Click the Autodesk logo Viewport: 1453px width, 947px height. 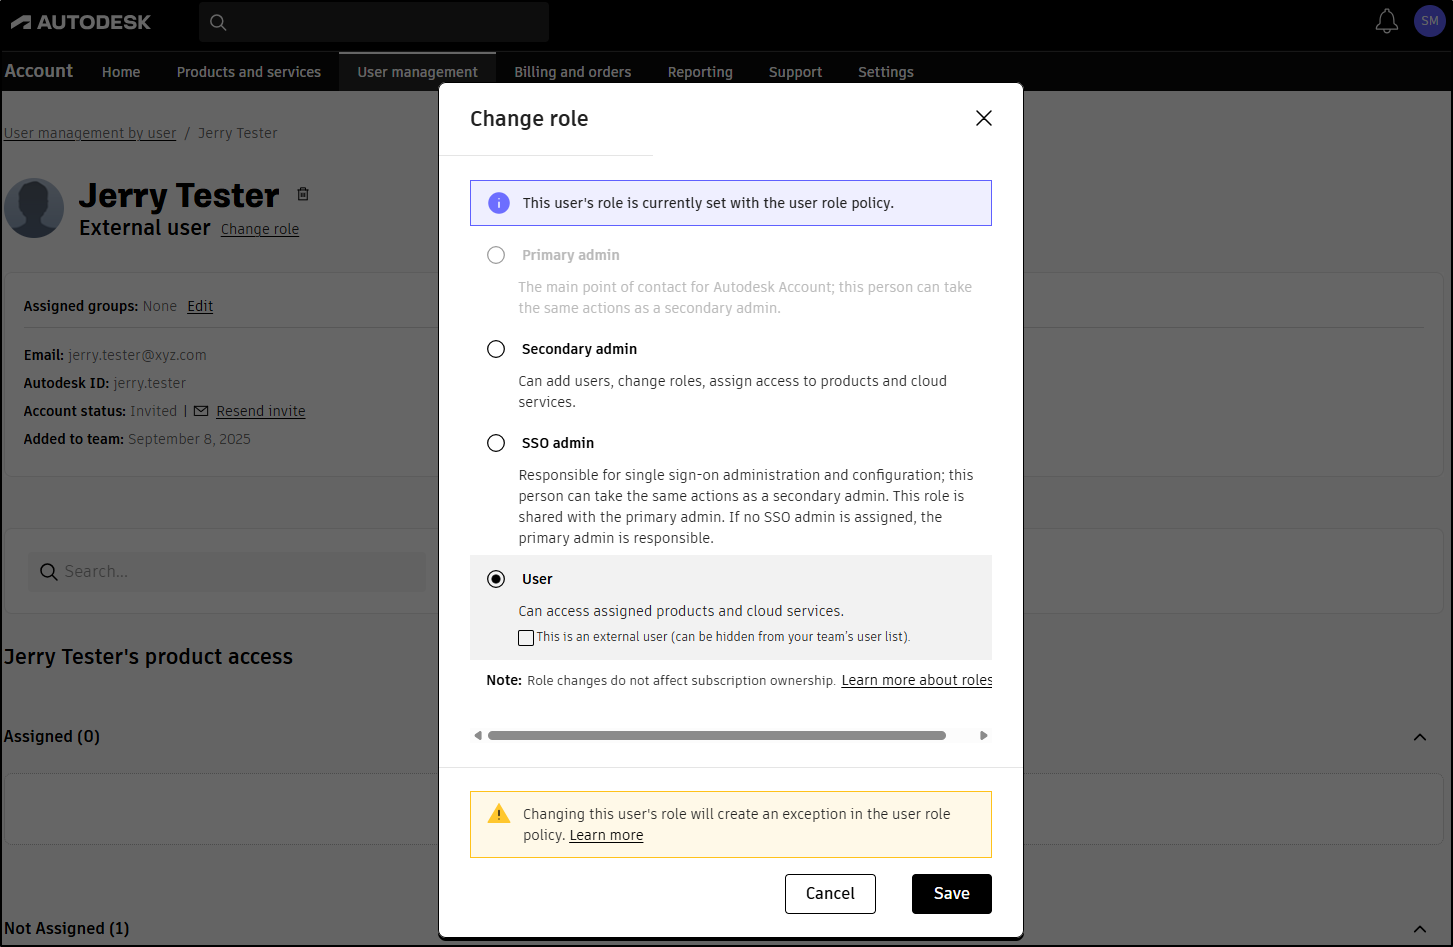(x=81, y=22)
